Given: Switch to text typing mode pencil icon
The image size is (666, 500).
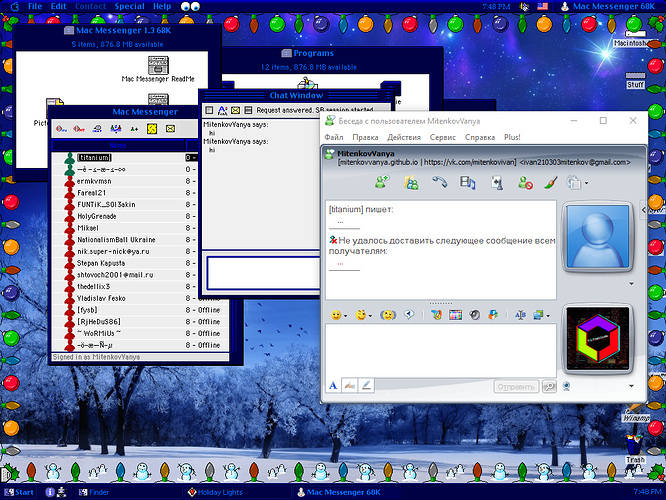Looking at the screenshot, I should coord(366,385).
